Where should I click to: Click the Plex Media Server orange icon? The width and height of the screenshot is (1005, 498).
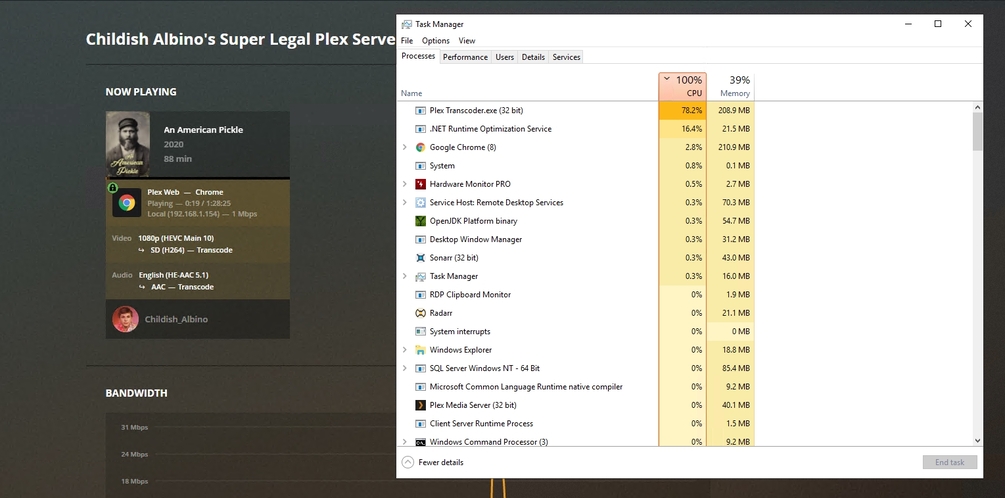[420, 405]
